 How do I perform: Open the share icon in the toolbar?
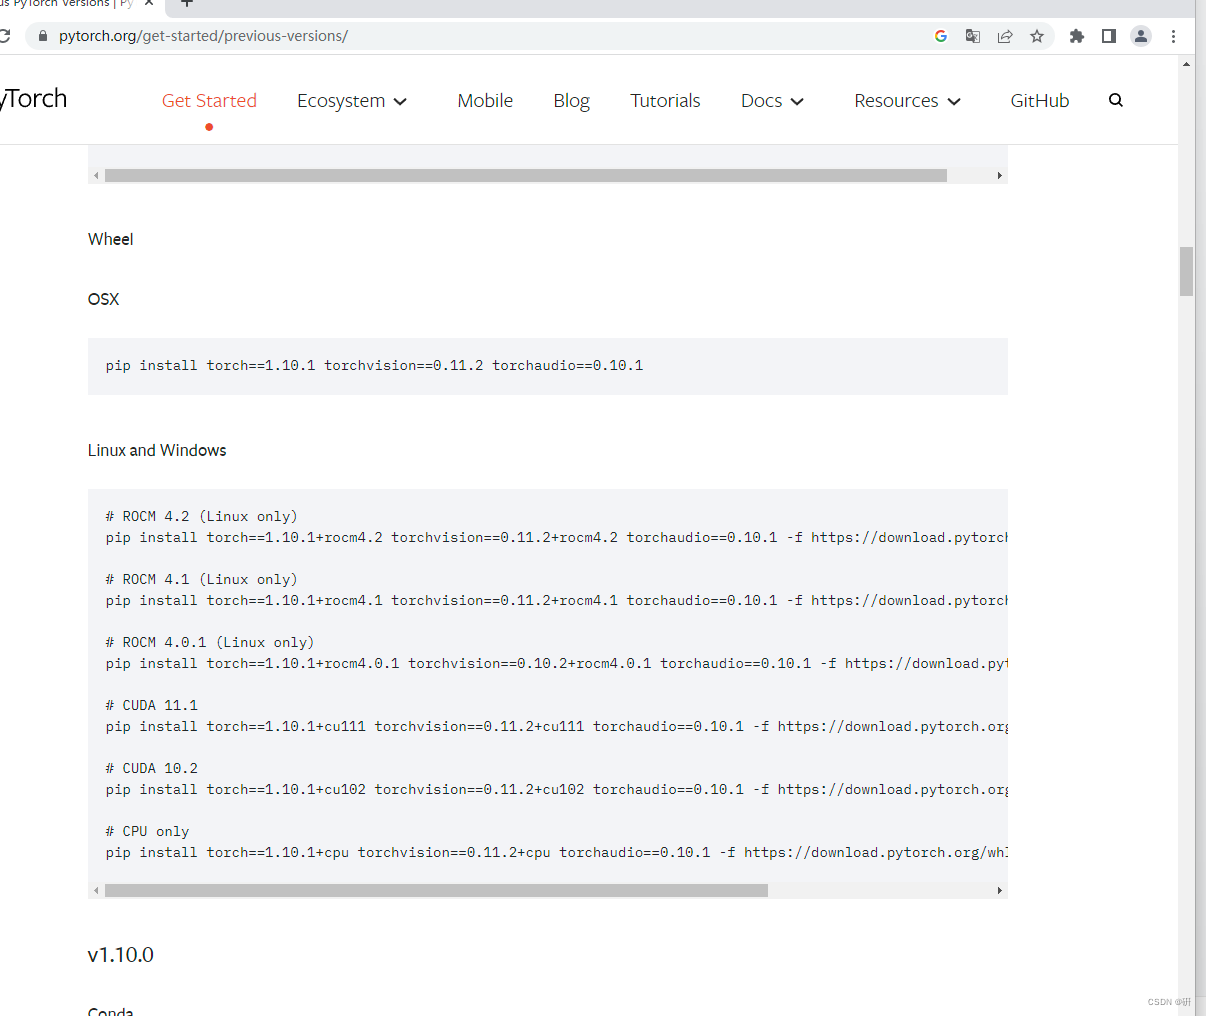pos(1004,36)
